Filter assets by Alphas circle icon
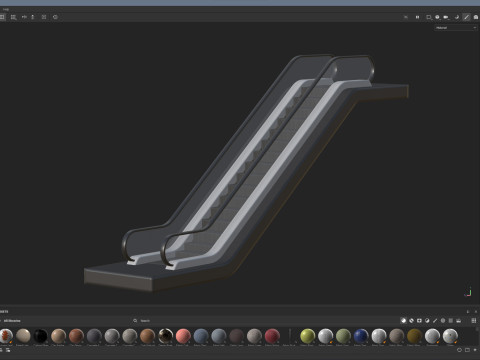 click(443, 321)
